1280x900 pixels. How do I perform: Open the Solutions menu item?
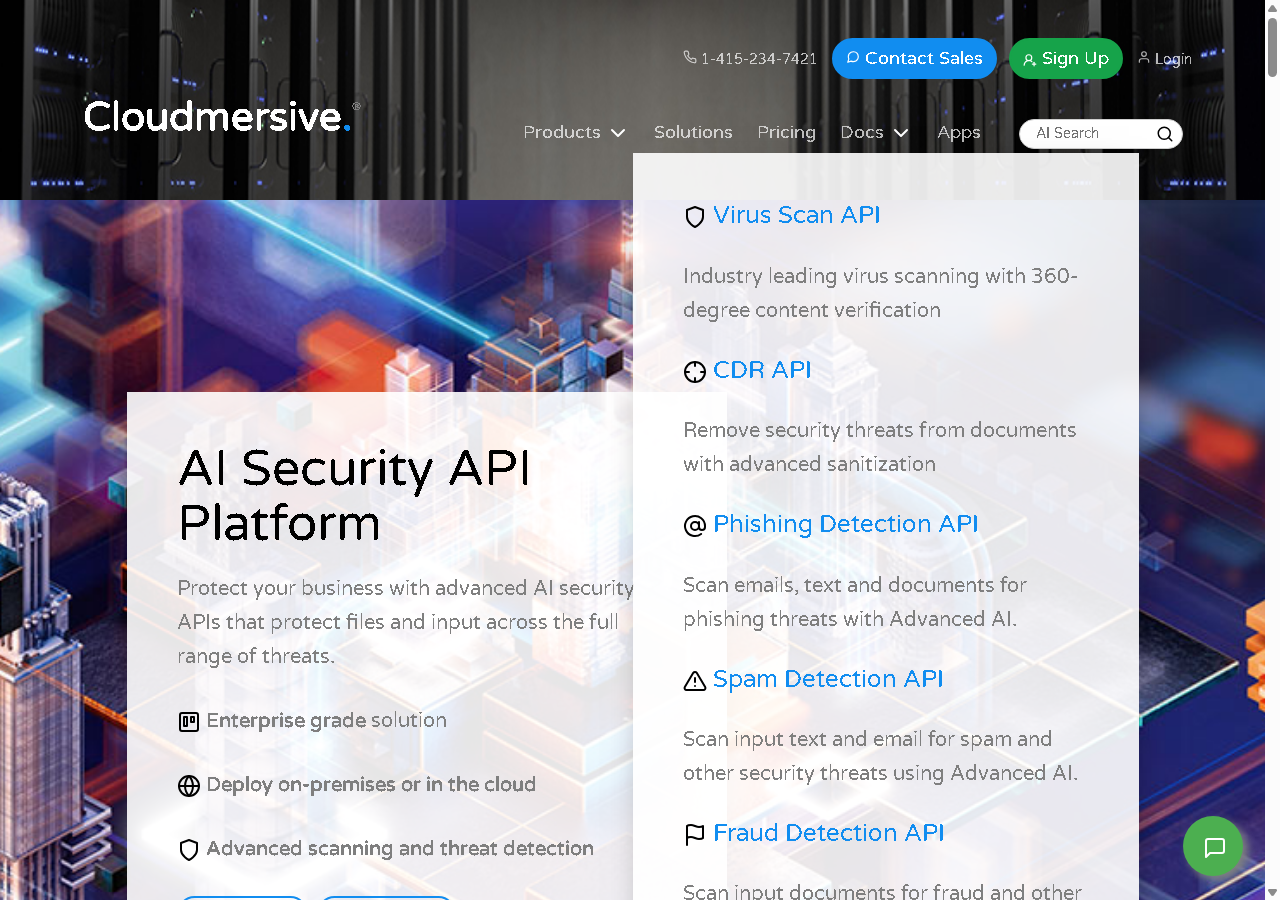click(x=693, y=132)
